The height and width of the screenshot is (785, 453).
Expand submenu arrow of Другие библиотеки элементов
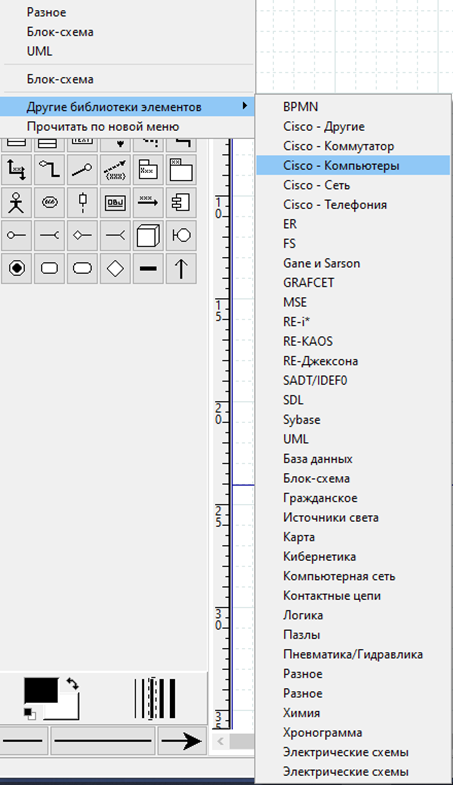(244, 106)
